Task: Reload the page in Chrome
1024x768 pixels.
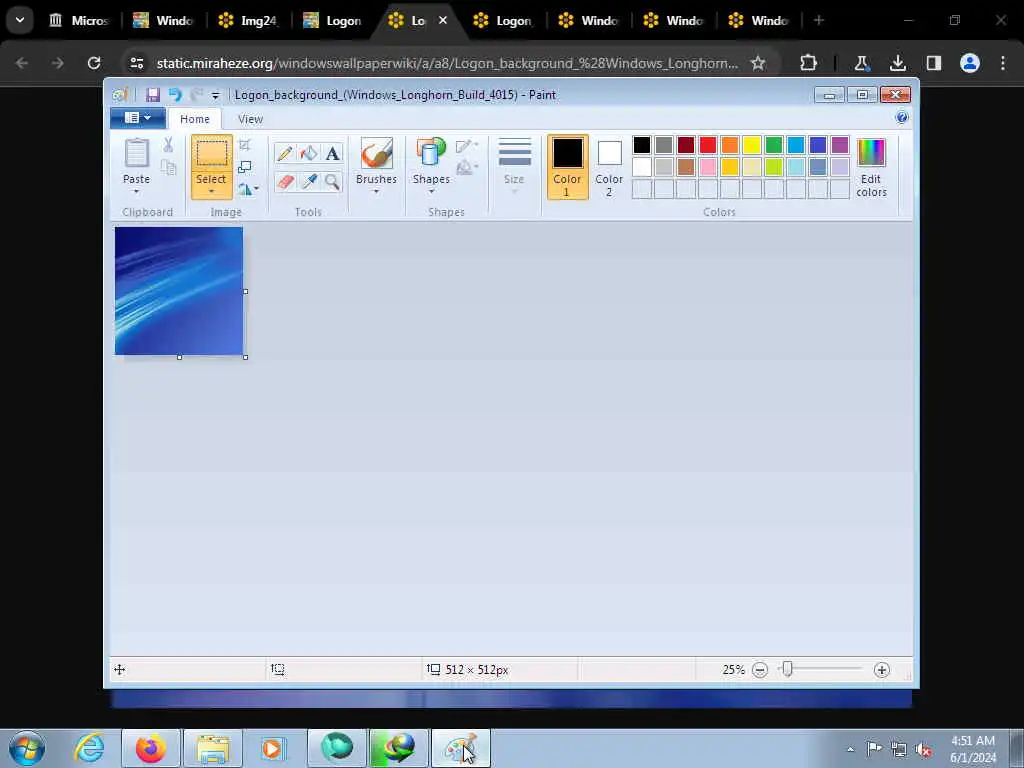Action: tap(94, 63)
